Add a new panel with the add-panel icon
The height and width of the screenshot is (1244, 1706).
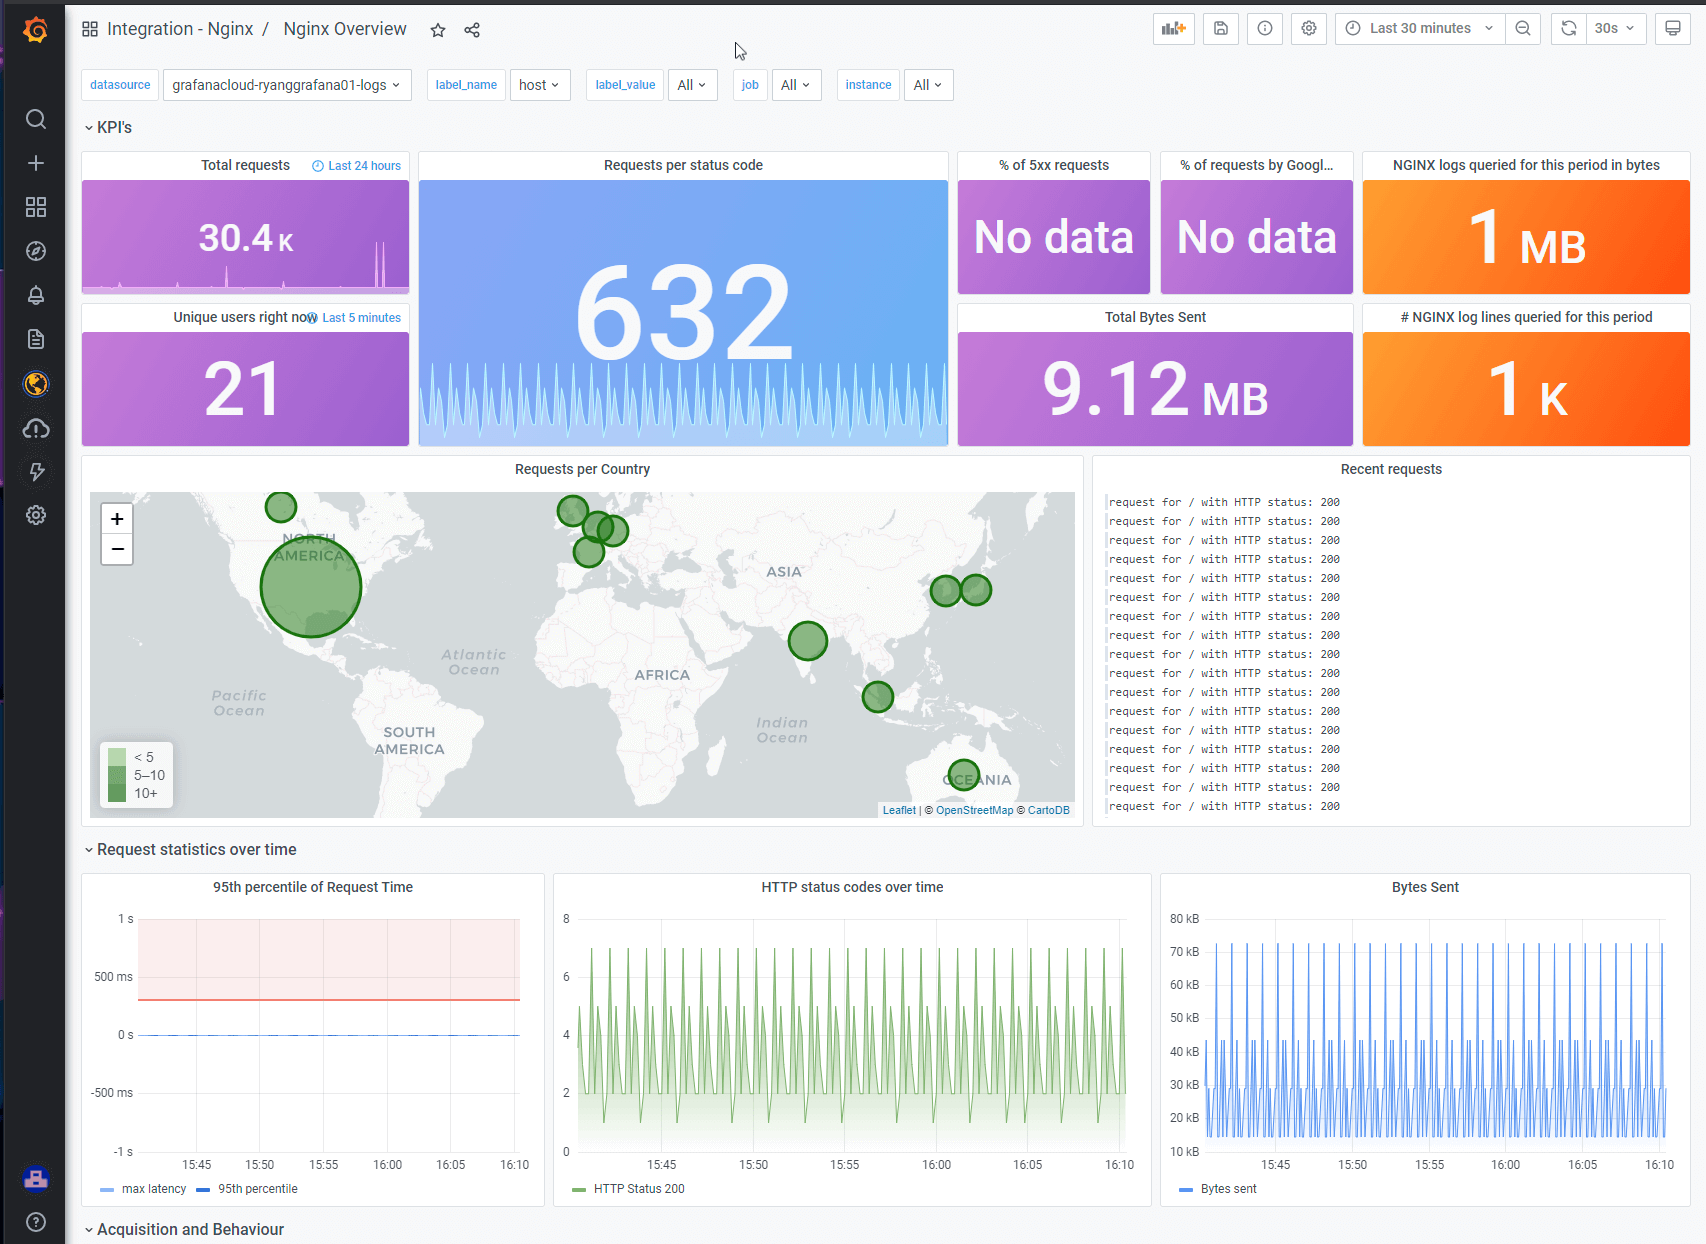[1173, 28]
